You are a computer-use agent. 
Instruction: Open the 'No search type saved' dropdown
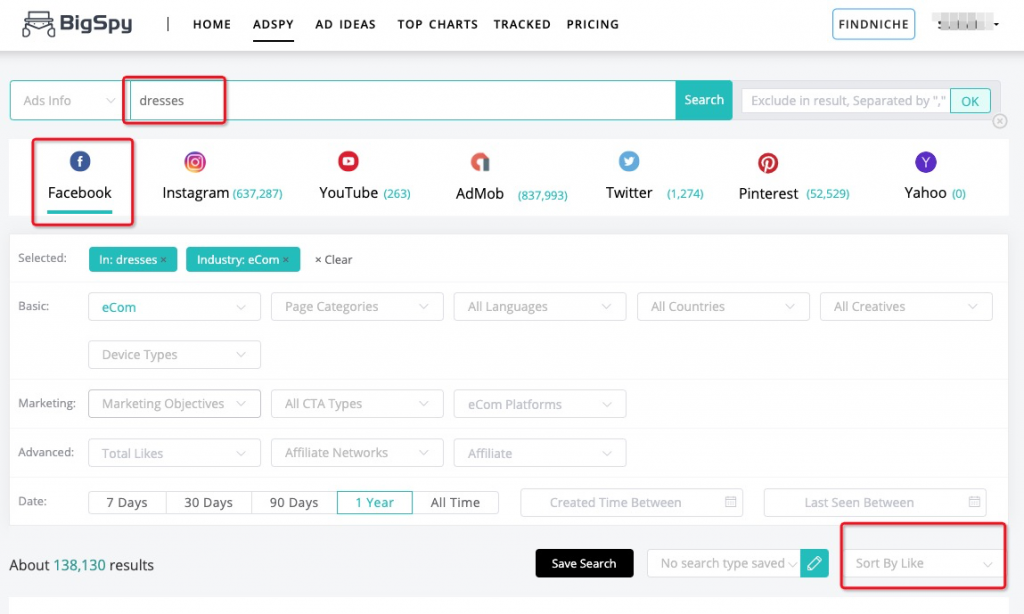[x=724, y=563]
